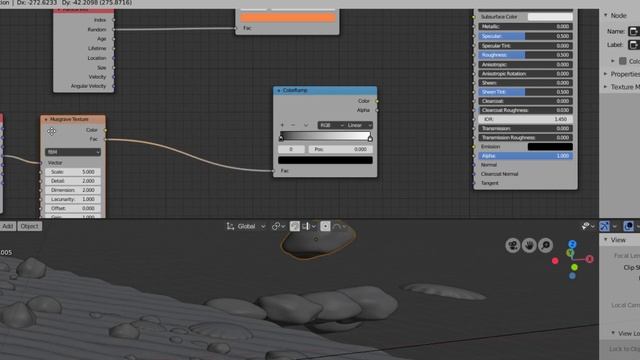Open the Musgrave type fBM dropdown

coord(73,152)
